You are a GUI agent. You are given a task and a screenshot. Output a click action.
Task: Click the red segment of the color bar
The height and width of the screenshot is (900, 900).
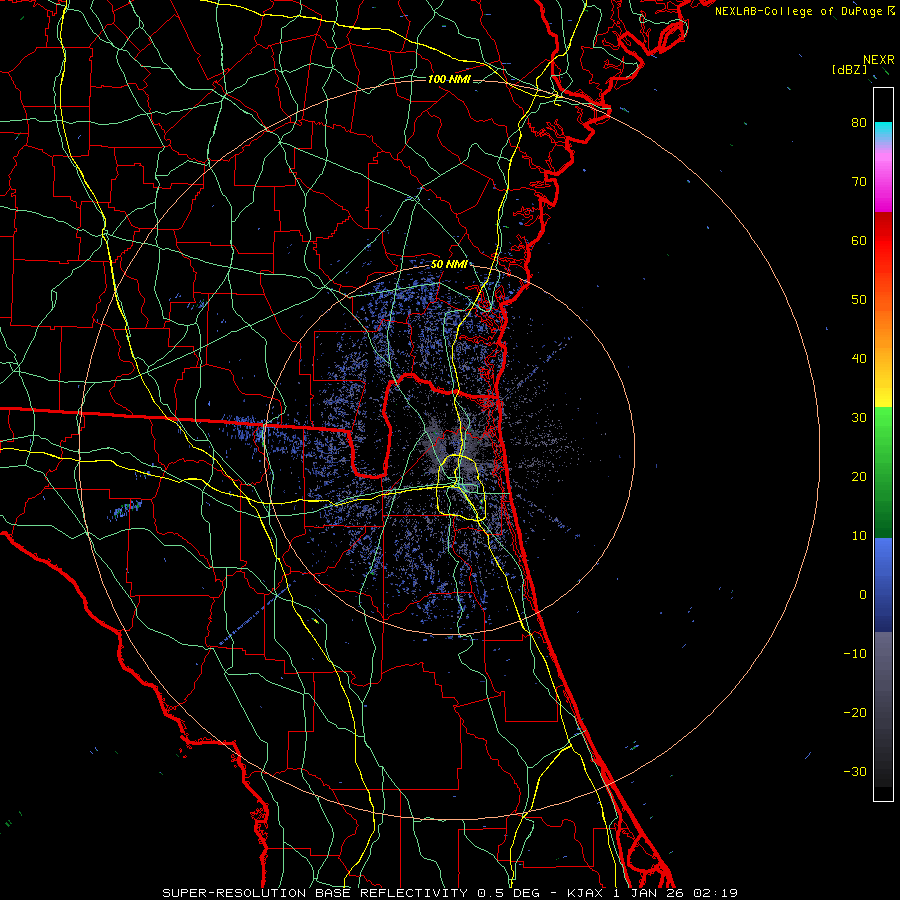coord(883,242)
